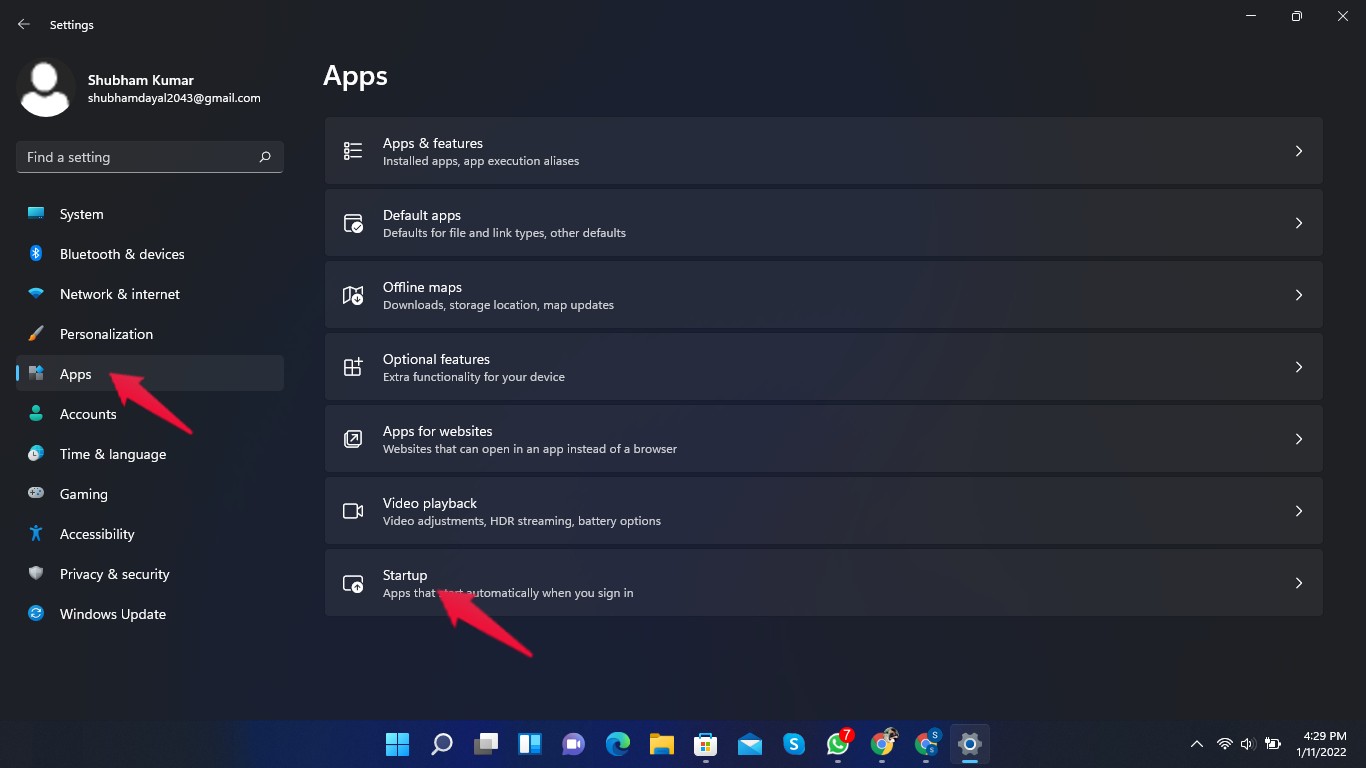Screen dimensions: 1366x768
Task: Expand Apps & features with its chevron
Action: [1298, 151]
